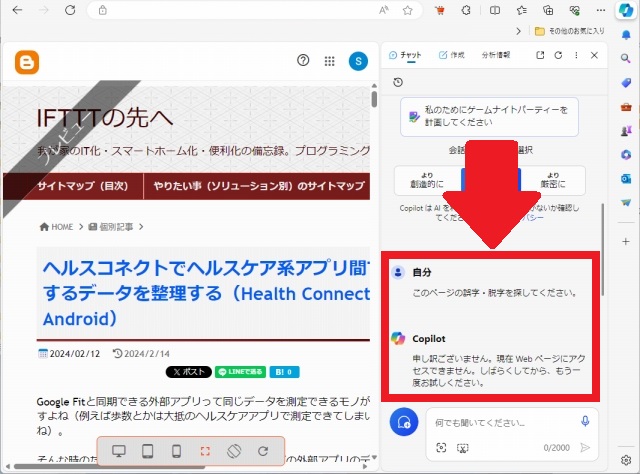The image size is (640, 474).
Task: Follow the HOME breadcrumb link
Action: (x=56, y=227)
